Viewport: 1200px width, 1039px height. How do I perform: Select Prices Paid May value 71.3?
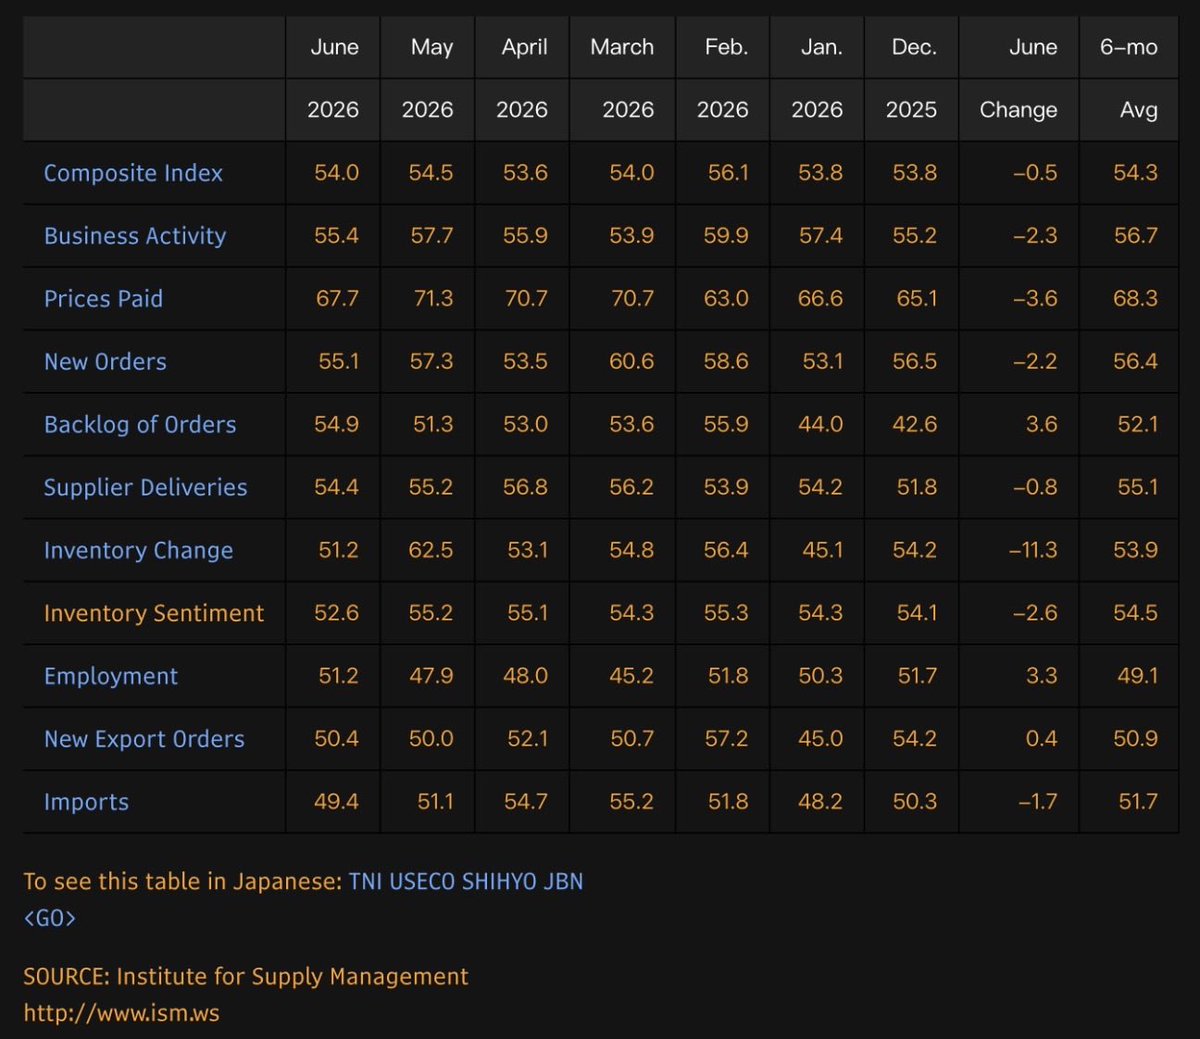pos(433,299)
